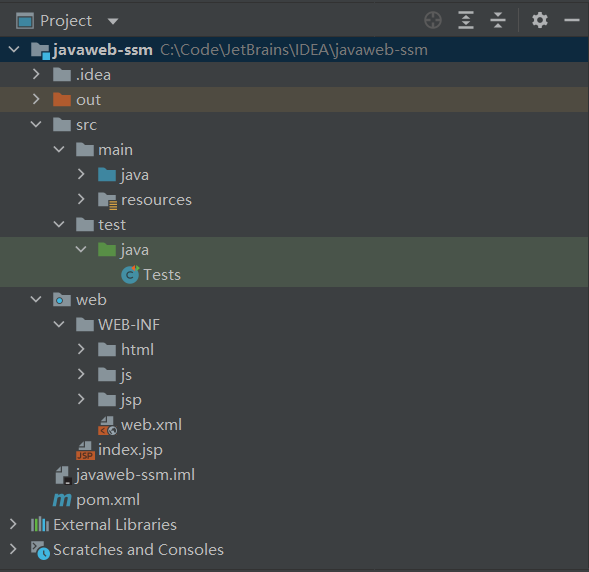Expand the html folder
Image resolution: width=589 pixels, height=572 pixels.
tap(81, 349)
